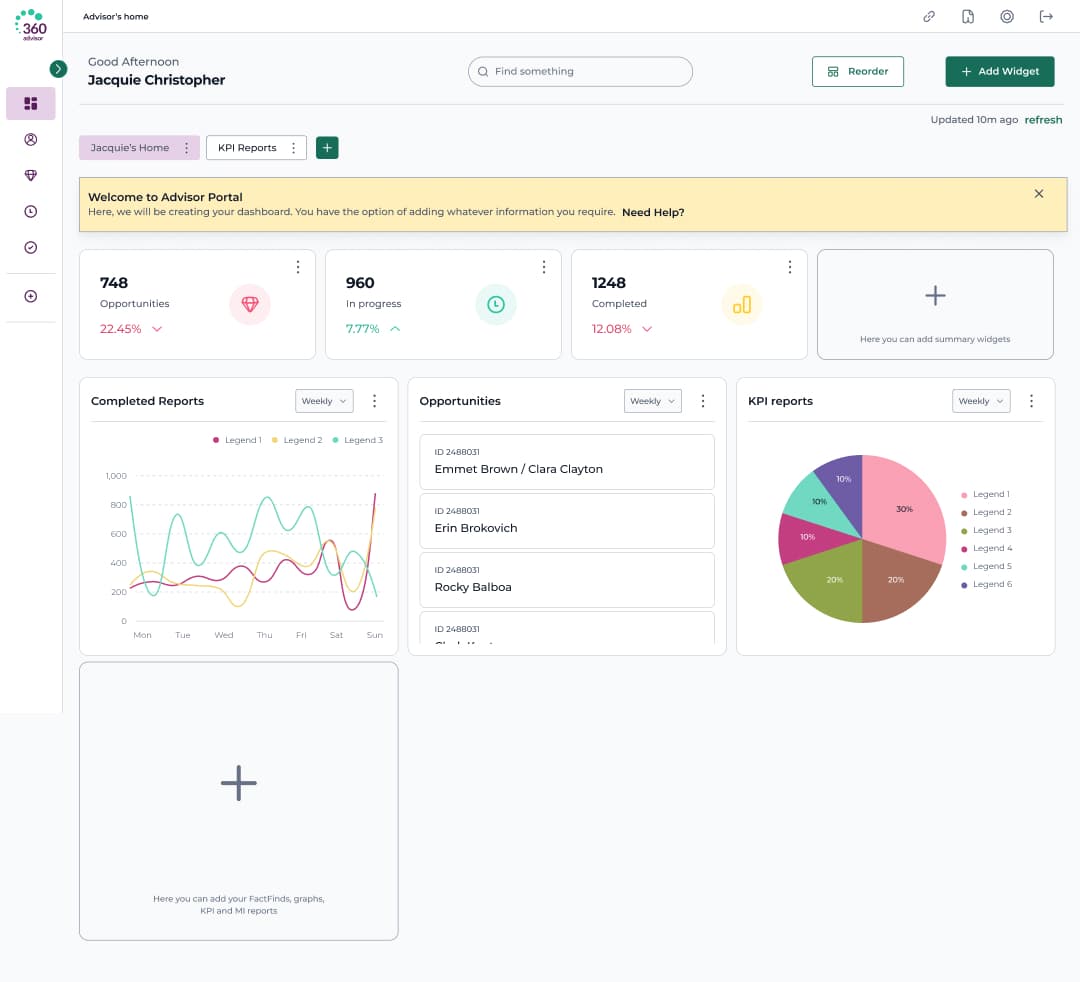Viewport: 1080px width, 982px height.
Task: Open the 1248 Completed card menu
Action: click(789, 267)
